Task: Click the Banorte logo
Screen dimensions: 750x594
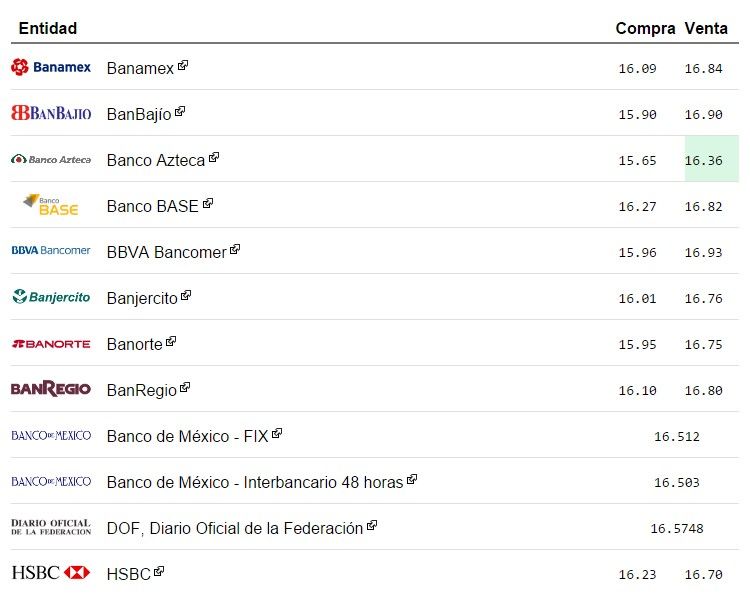Action: point(51,343)
